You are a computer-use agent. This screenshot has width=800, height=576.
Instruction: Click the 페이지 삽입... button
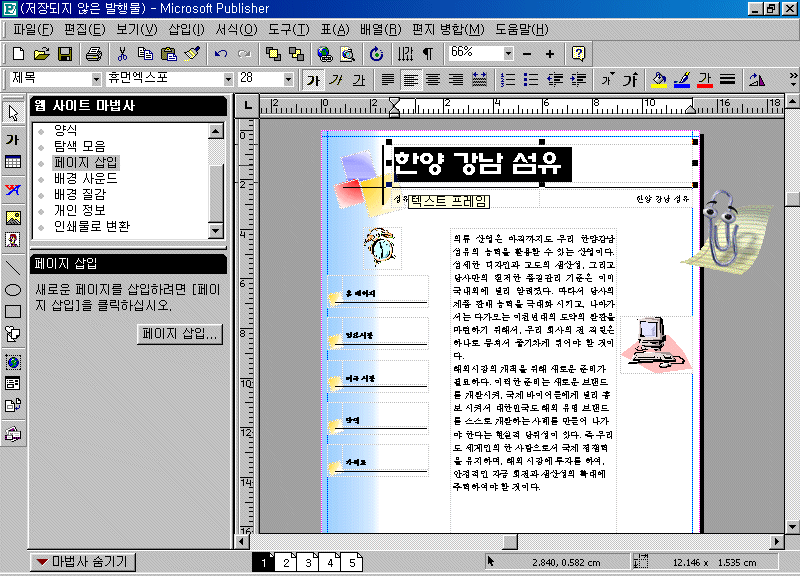(180, 334)
